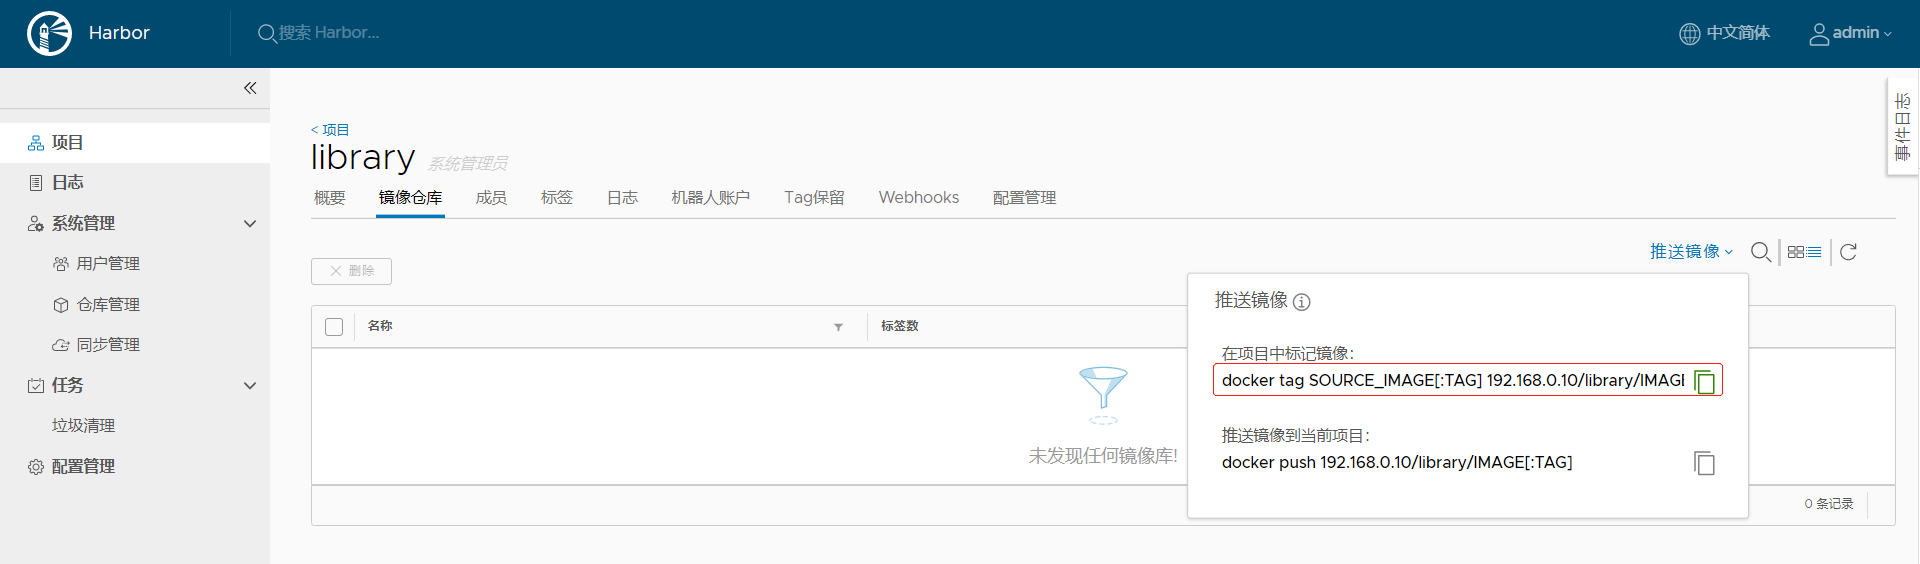Collapse the 系统管理 section chevron
The width and height of the screenshot is (1920, 564).
click(250, 224)
